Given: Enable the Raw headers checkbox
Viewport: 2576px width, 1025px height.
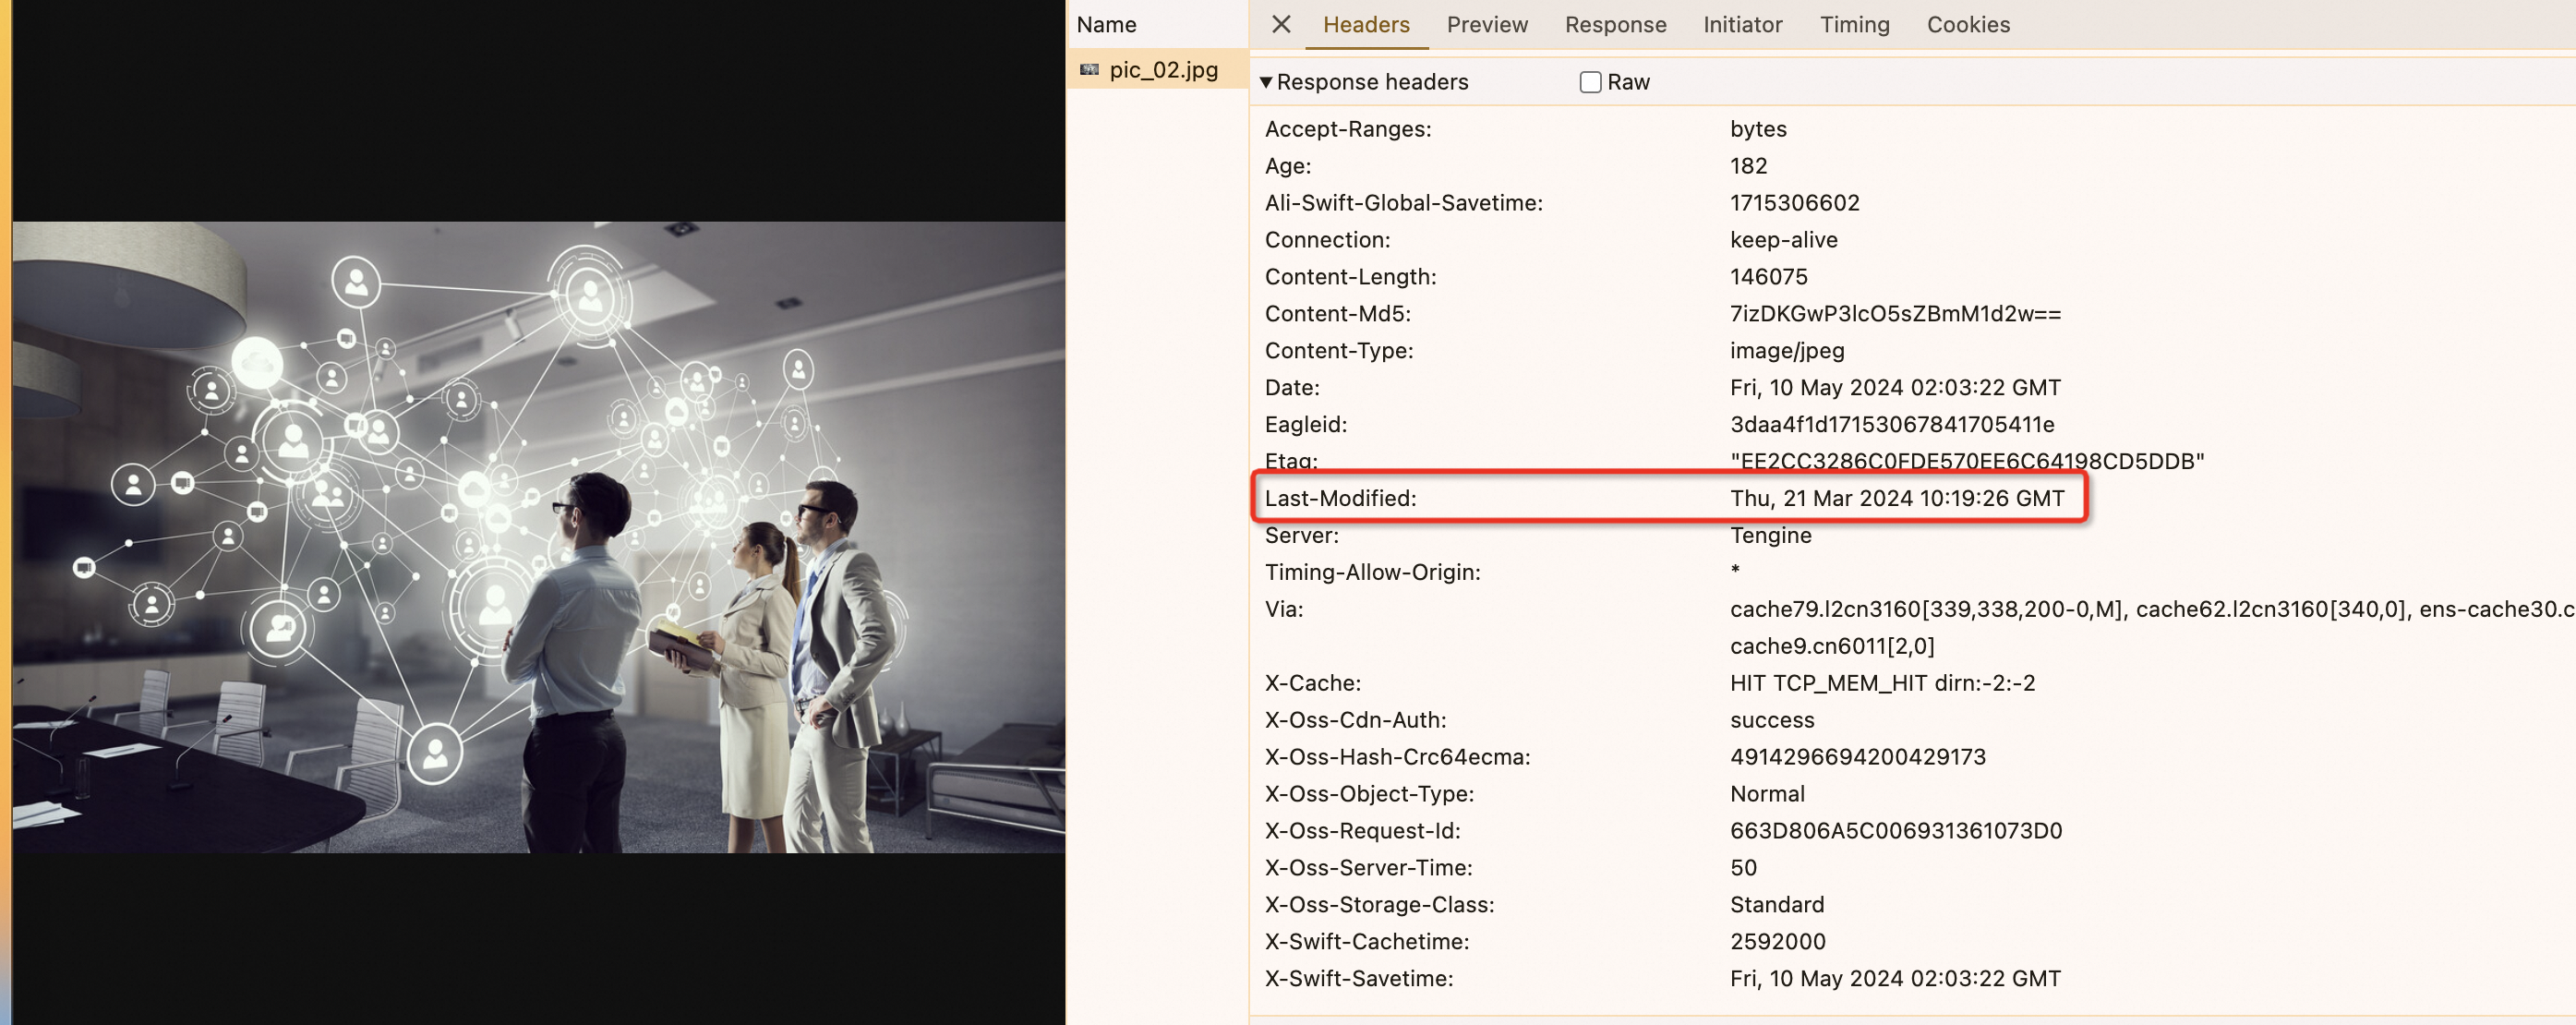Looking at the screenshot, I should coord(1590,82).
